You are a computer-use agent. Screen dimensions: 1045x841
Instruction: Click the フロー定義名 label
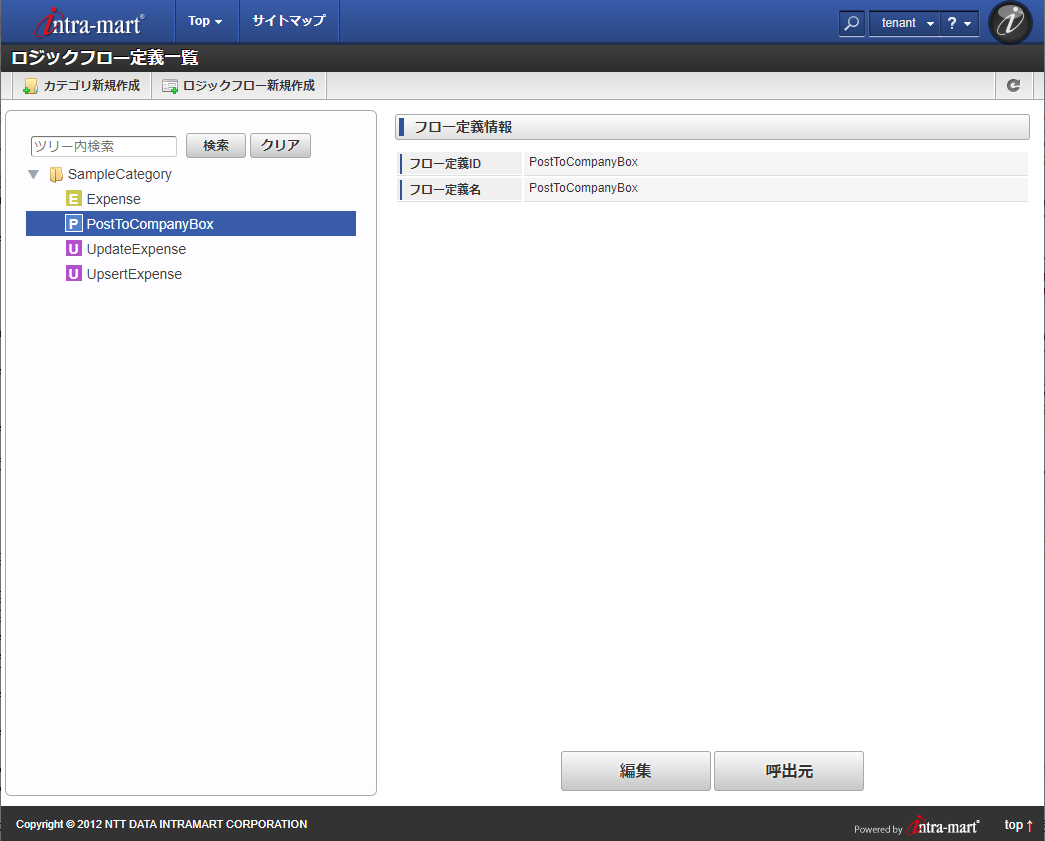(x=445, y=189)
